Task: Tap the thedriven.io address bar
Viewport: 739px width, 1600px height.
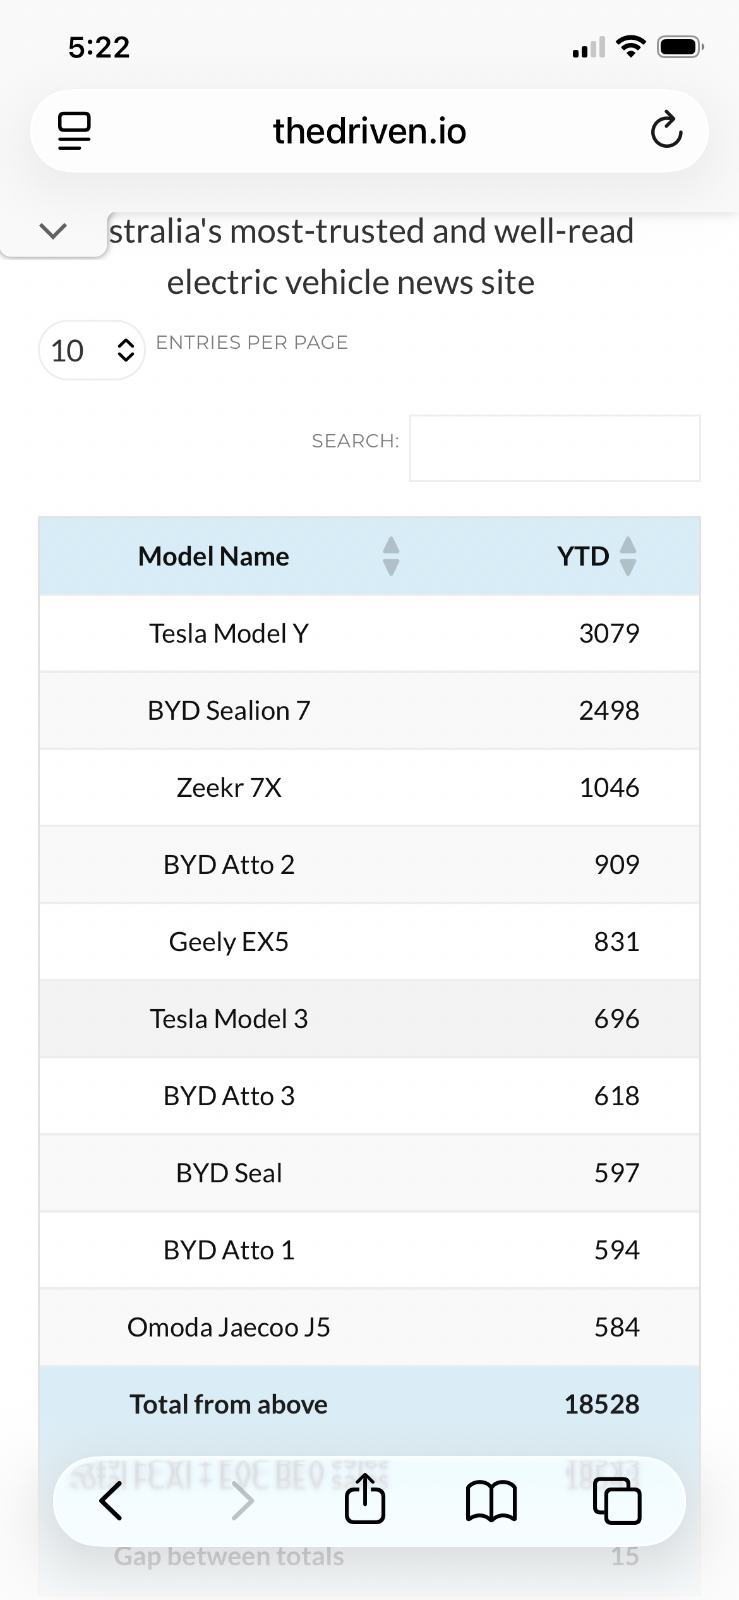Action: [369, 131]
